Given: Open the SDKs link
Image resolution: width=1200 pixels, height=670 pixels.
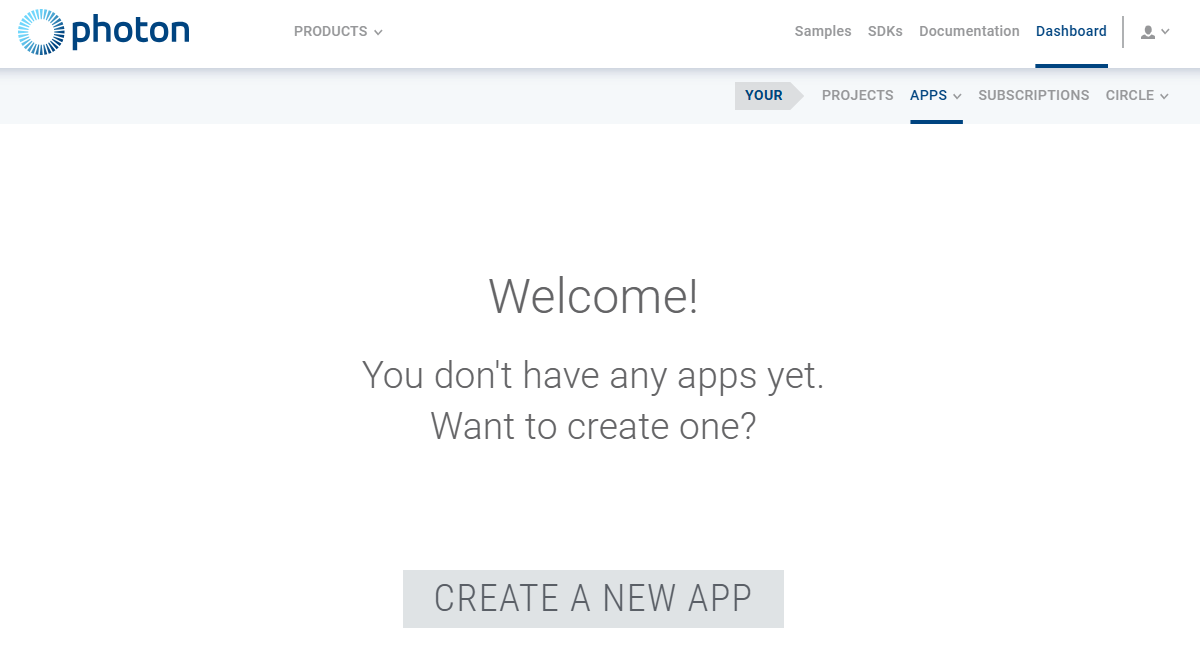Looking at the screenshot, I should (885, 32).
